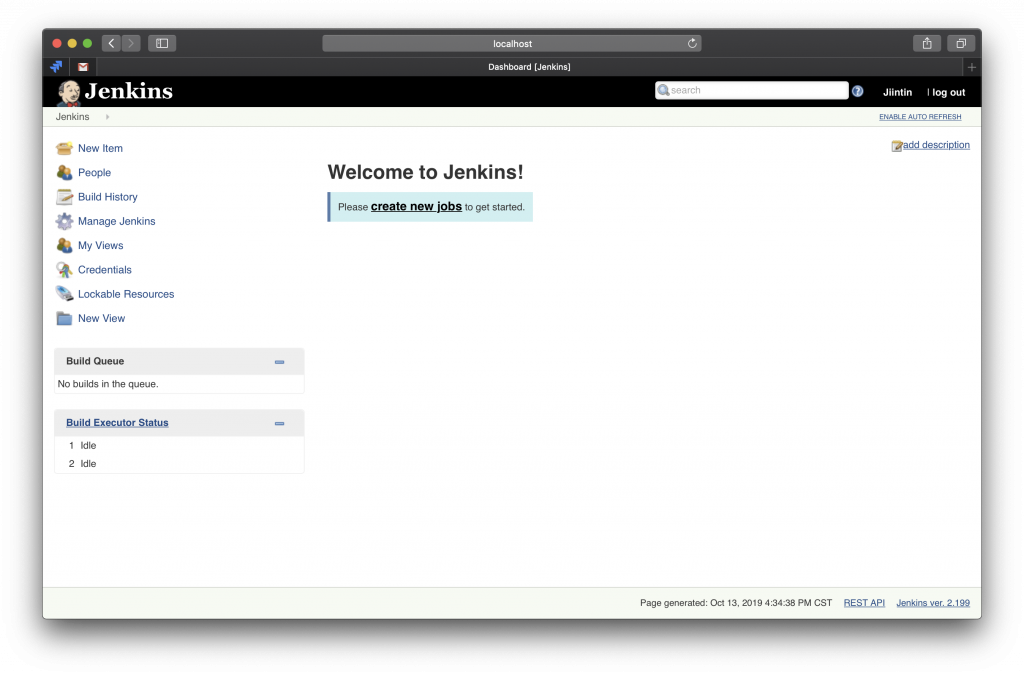Open the Lockable Resources link
Screen dimensions: 1024x675
tap(126, 294)
